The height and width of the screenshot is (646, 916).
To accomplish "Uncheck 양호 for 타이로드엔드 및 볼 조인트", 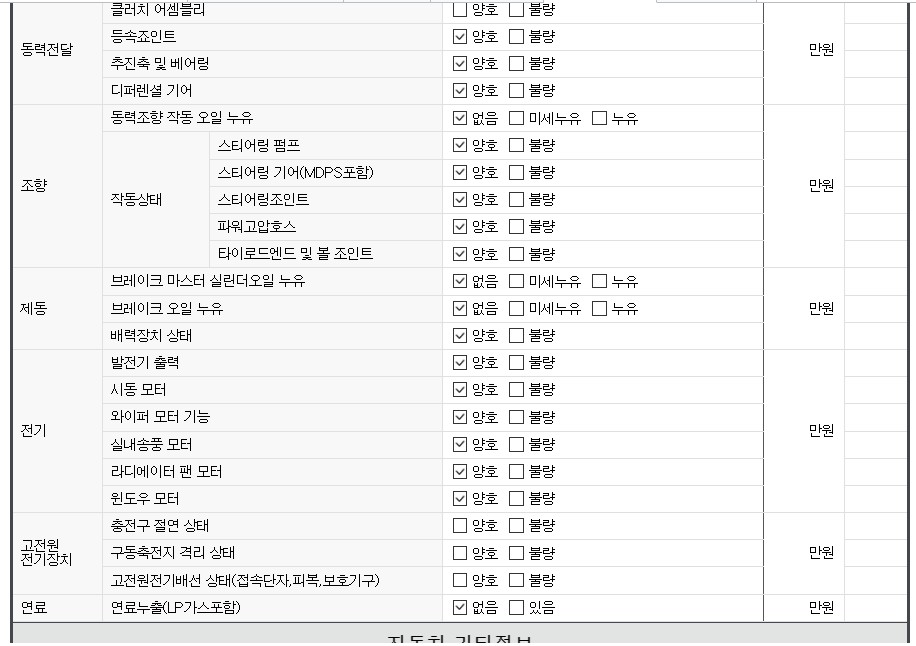I will pos(460,254).
